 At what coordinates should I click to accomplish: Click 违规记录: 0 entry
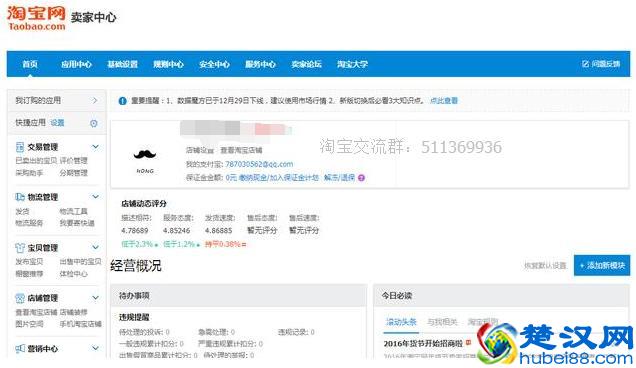pos(297,332)
